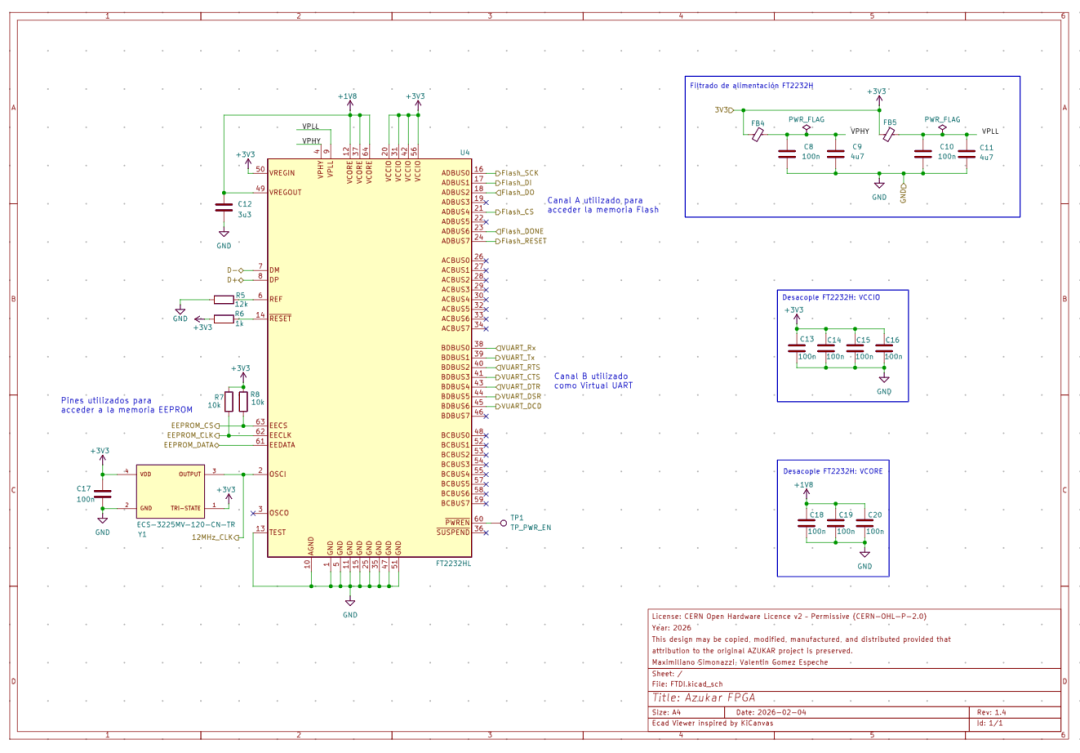Click the 12MHz_CLK label
1080x753 pixels.
[x=215, y=537]
